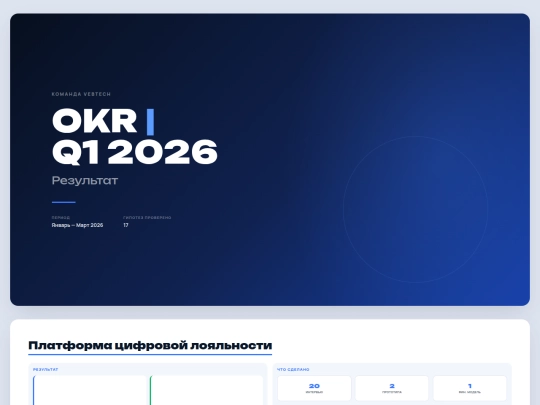Viewport: 540px width, 405px height.
Task: Click the 'Q1 2026' heading
Action: point(135,152)
